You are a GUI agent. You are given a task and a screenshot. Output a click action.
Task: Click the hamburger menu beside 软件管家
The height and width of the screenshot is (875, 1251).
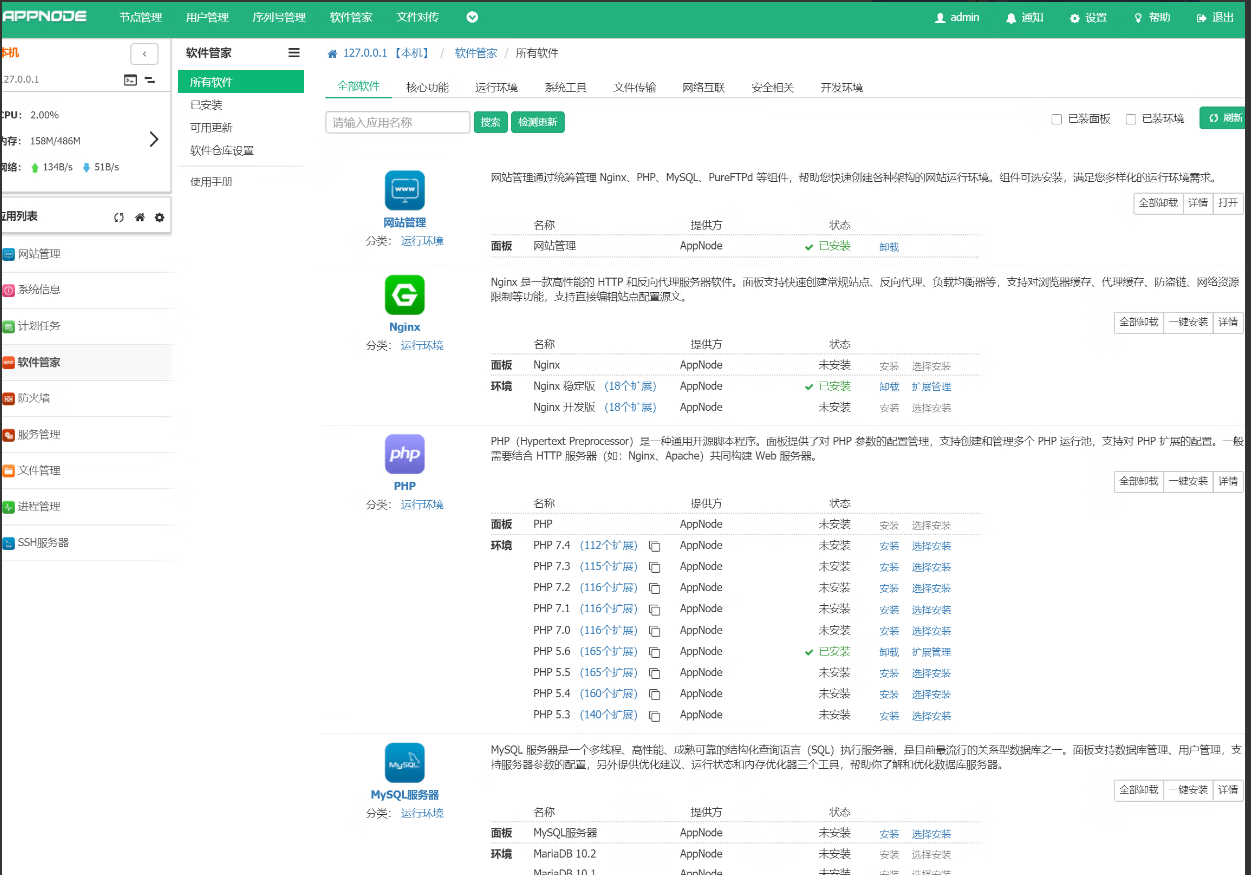(x=294, y=53)
